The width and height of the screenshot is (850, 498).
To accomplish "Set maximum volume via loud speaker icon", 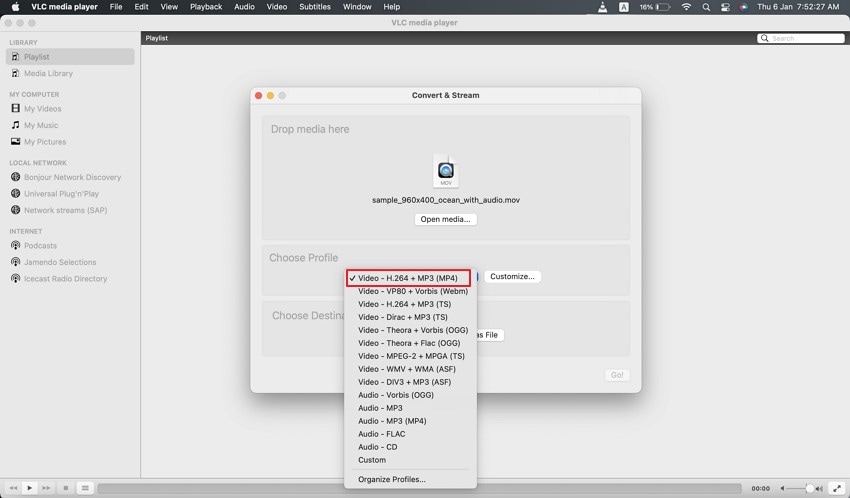I will pyautogui.click(x=819, y=488).
